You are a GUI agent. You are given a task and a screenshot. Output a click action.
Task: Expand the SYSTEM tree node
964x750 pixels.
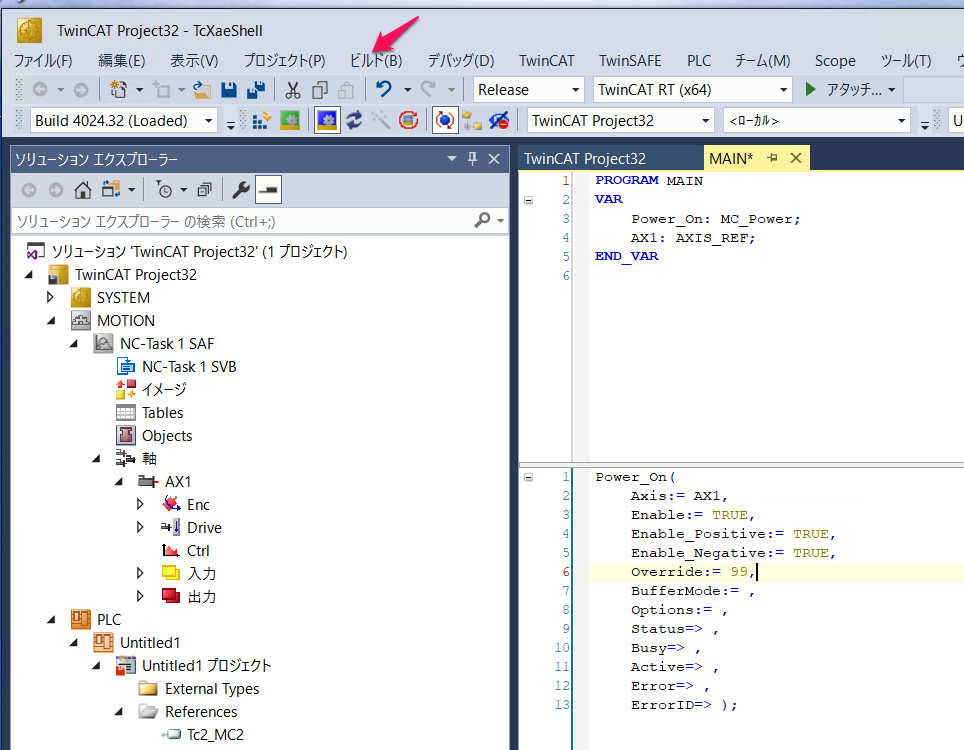click(x=50, y=298)
